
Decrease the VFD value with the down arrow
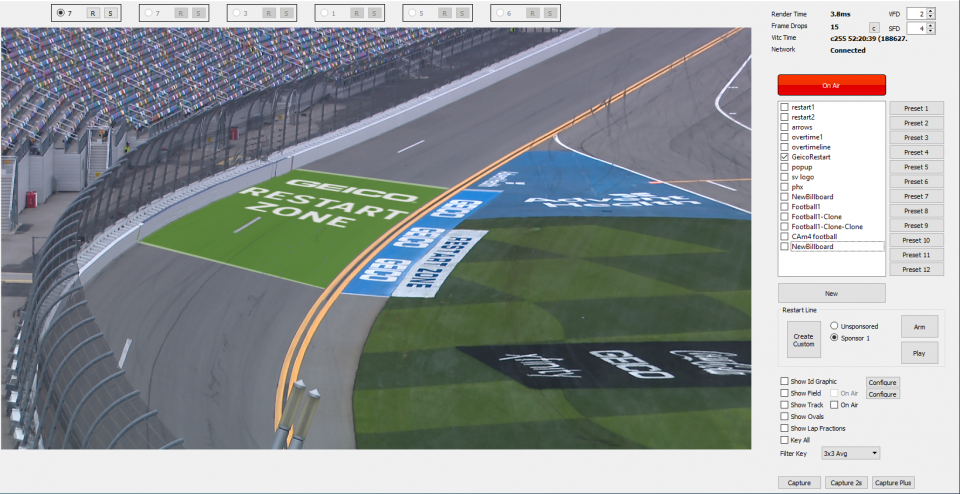[x=931, y=16]
